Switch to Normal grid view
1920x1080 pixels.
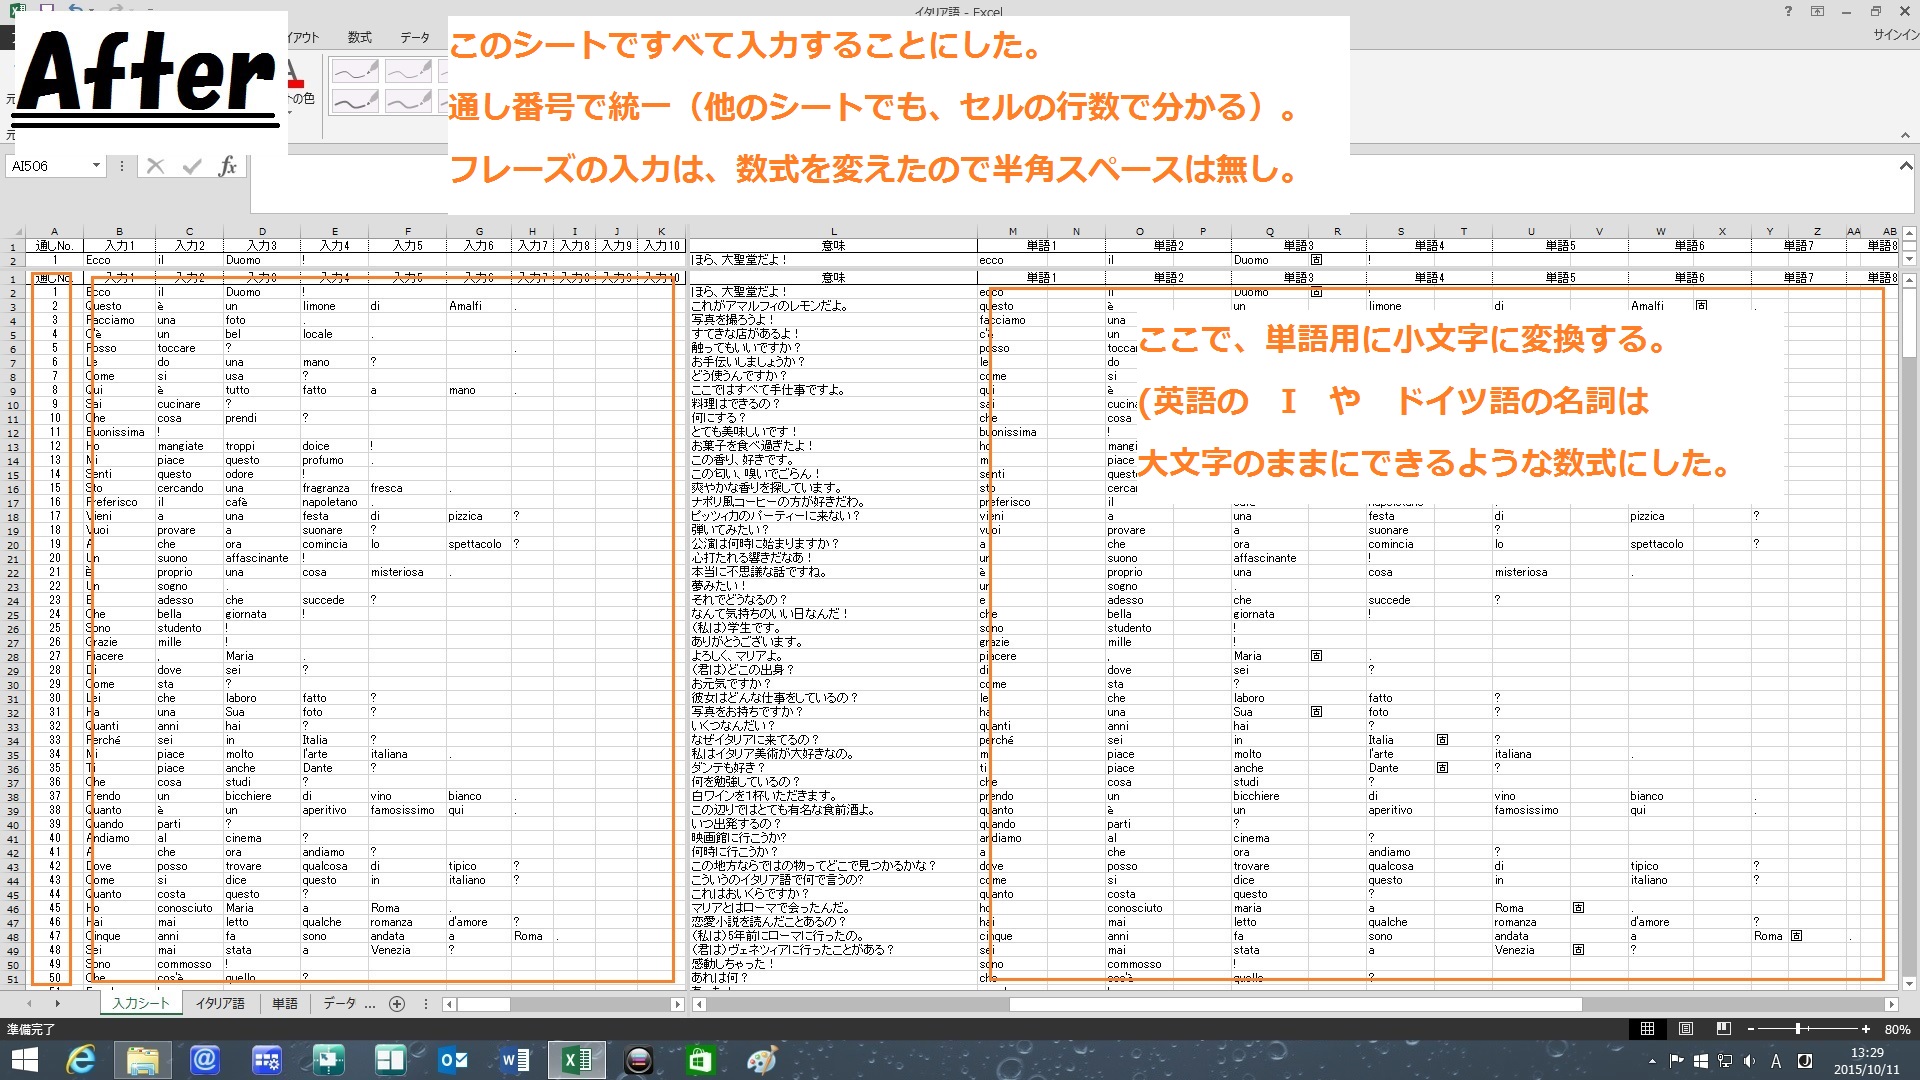(1647, 1029)
